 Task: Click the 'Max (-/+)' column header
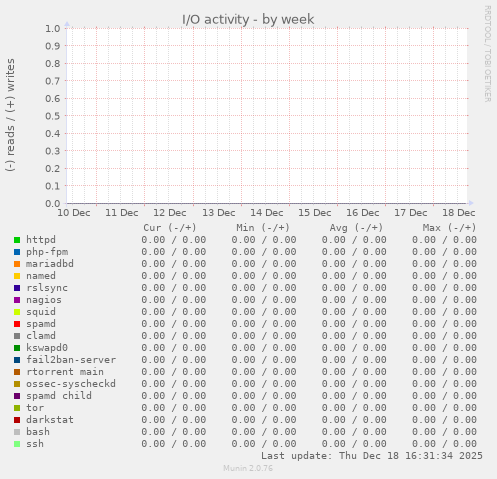pos(449,228)
